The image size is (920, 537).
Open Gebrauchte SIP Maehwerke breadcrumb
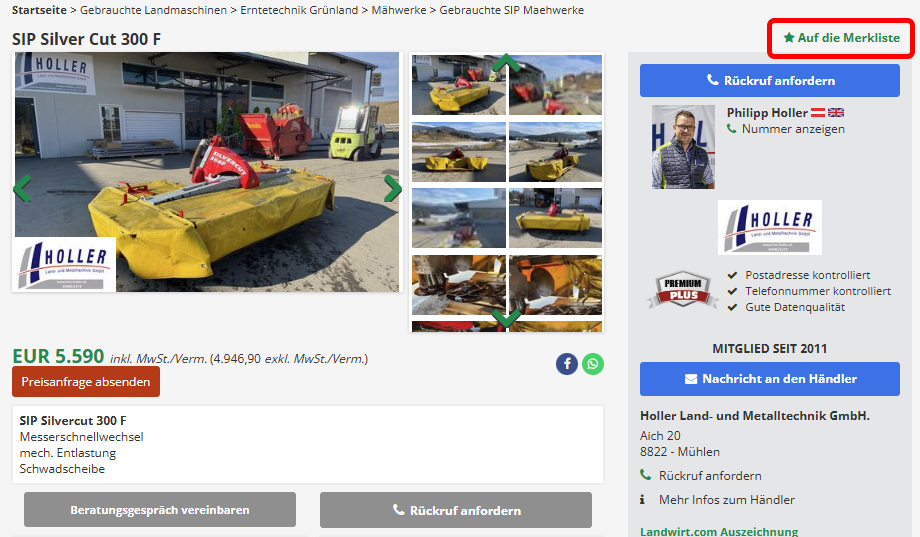(x=512, y=10)
